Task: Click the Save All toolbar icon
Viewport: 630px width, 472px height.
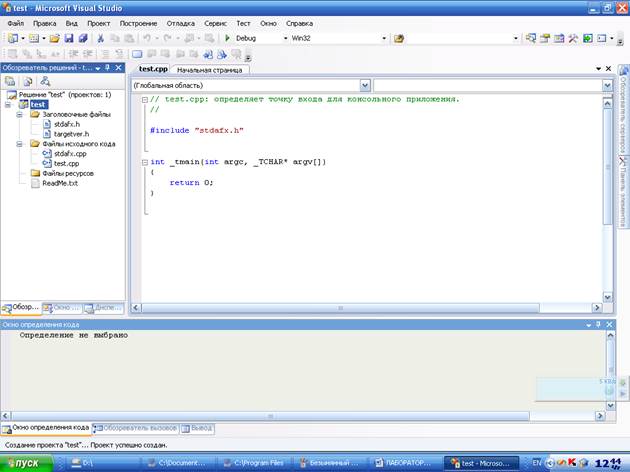Action: (x=82, y=38)
